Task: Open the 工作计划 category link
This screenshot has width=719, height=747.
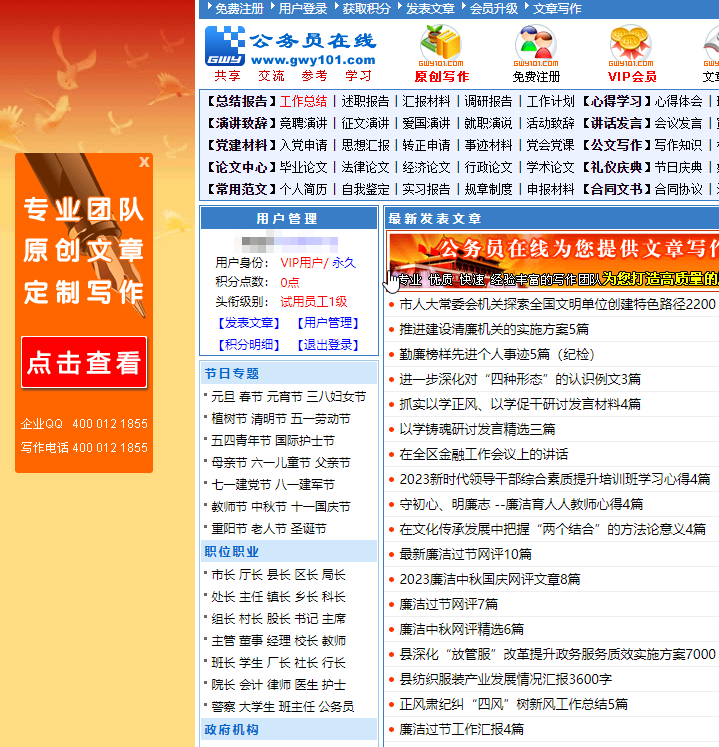Action: point(550,101)
